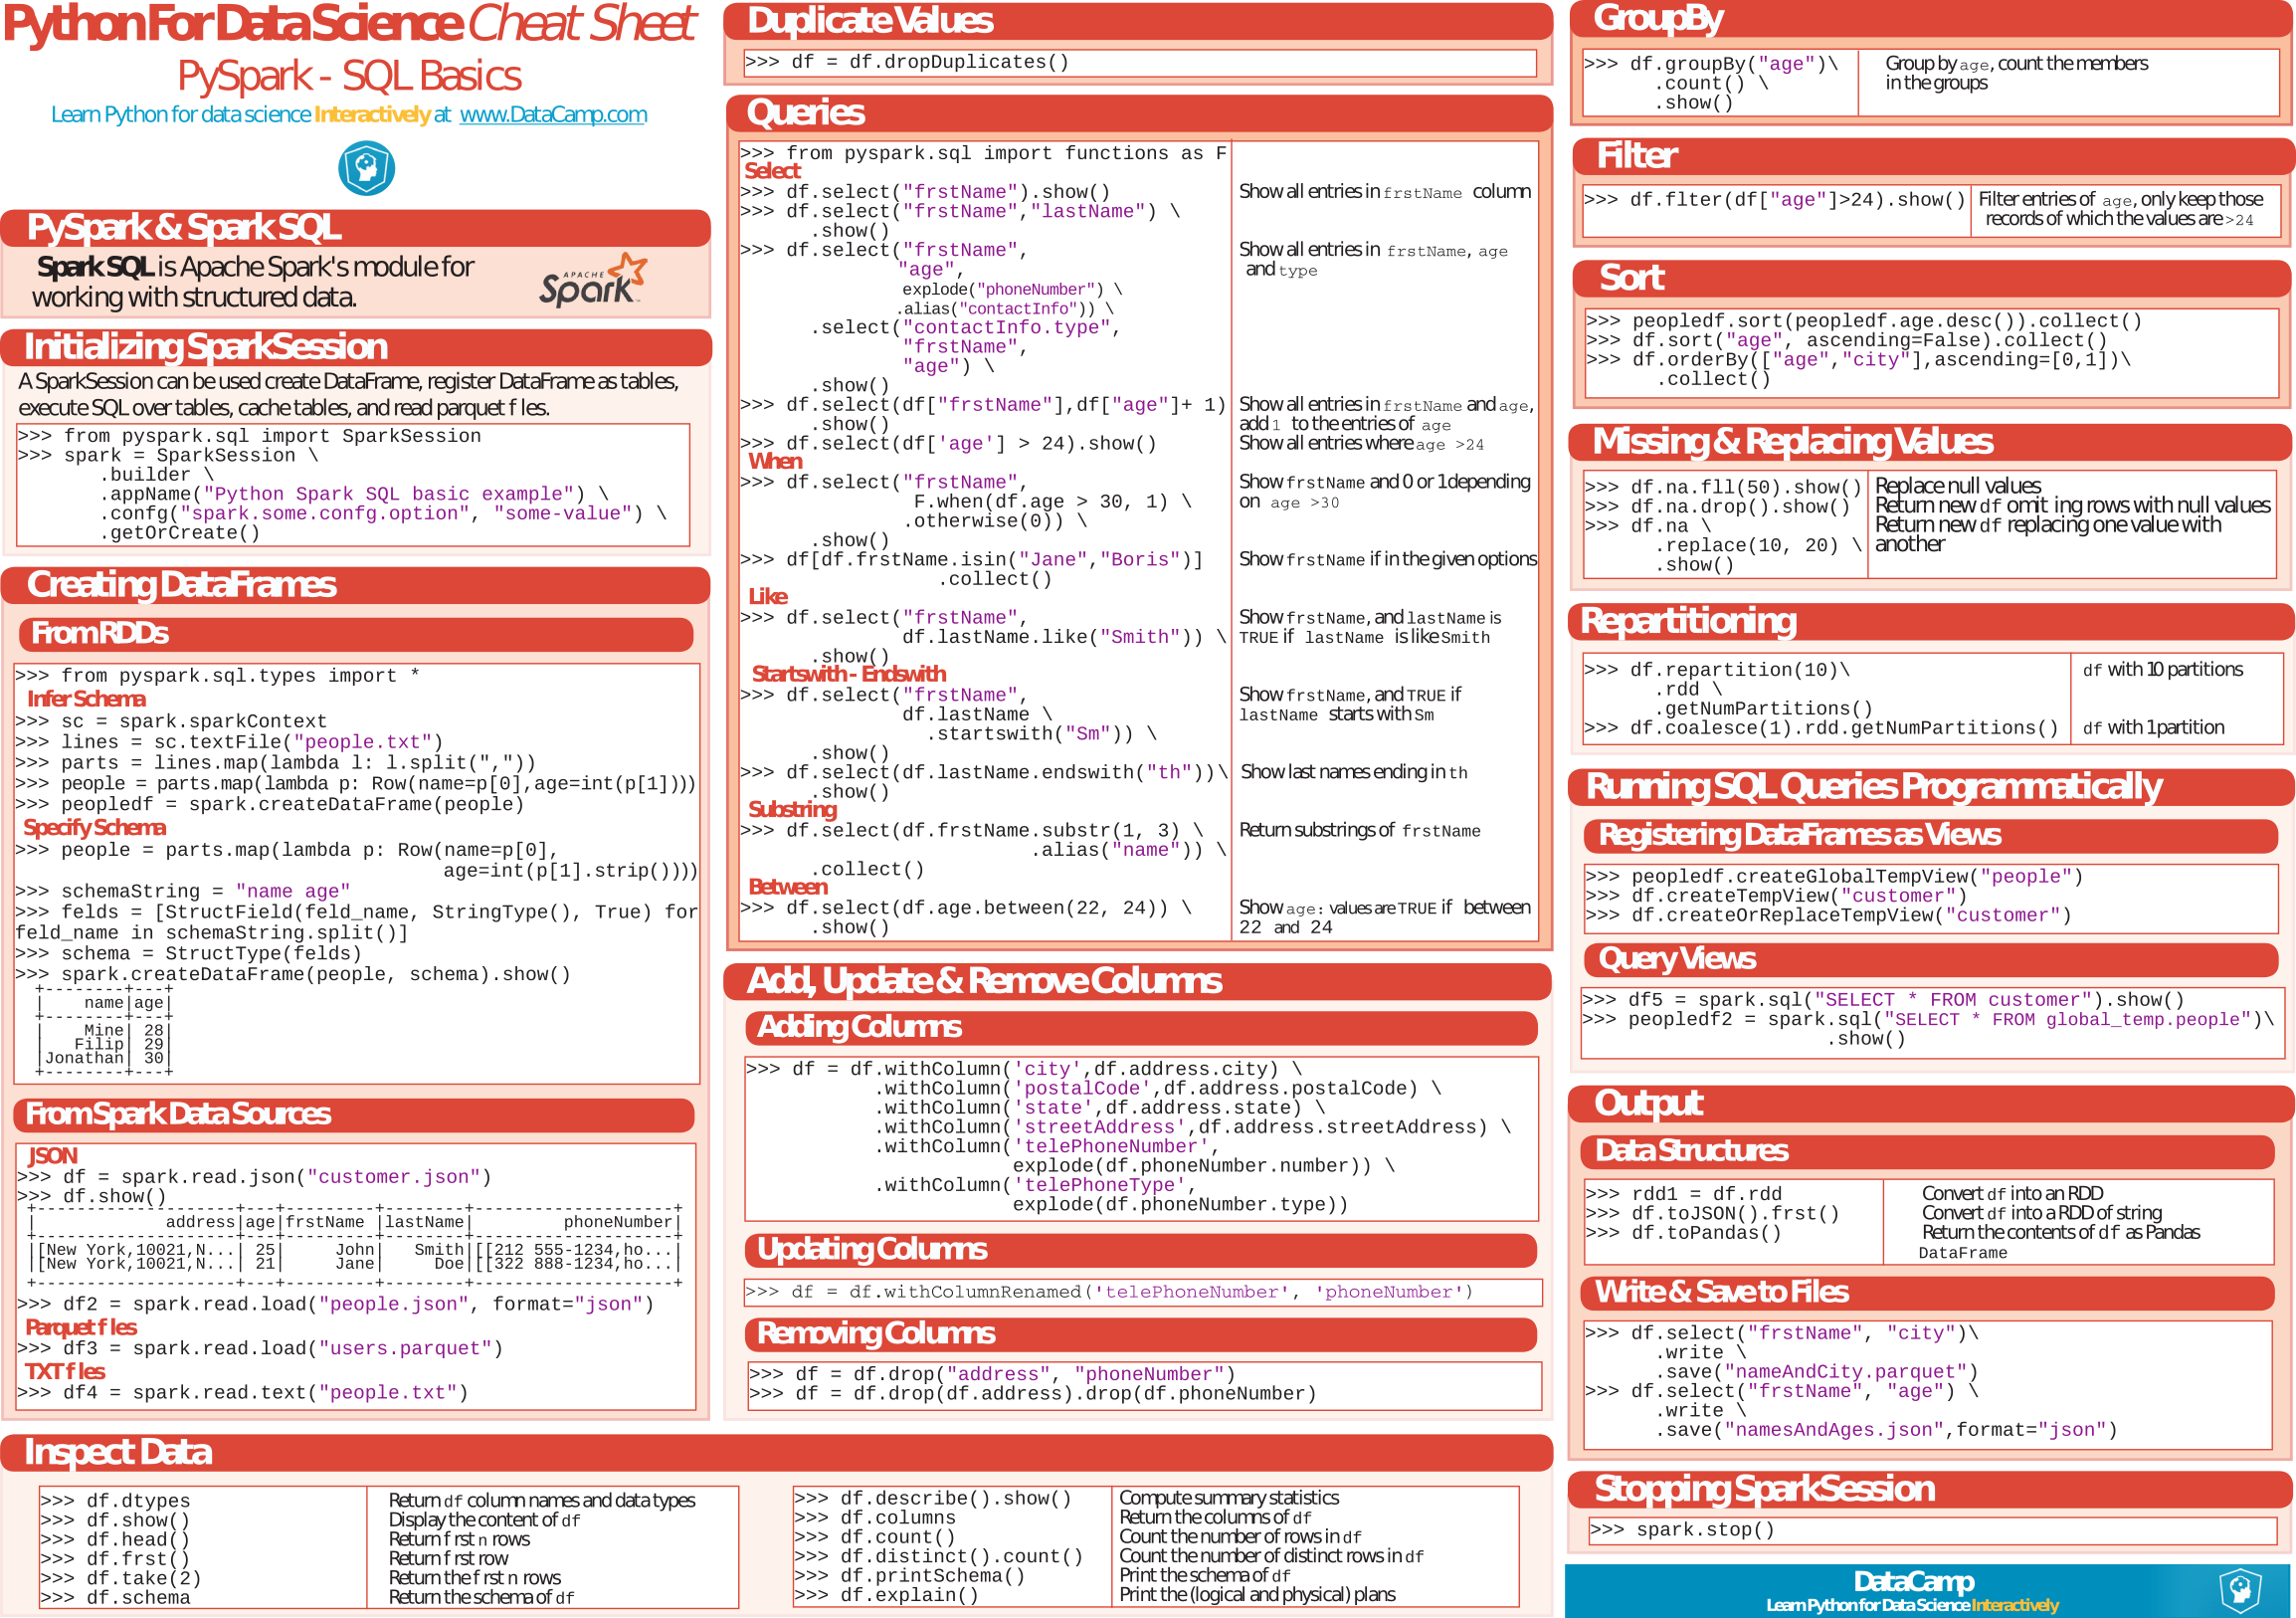This screenshot has height=1618, width=2296.
Task: Click the 'df.explain()' code line
Action: (x=886, y=1595)
